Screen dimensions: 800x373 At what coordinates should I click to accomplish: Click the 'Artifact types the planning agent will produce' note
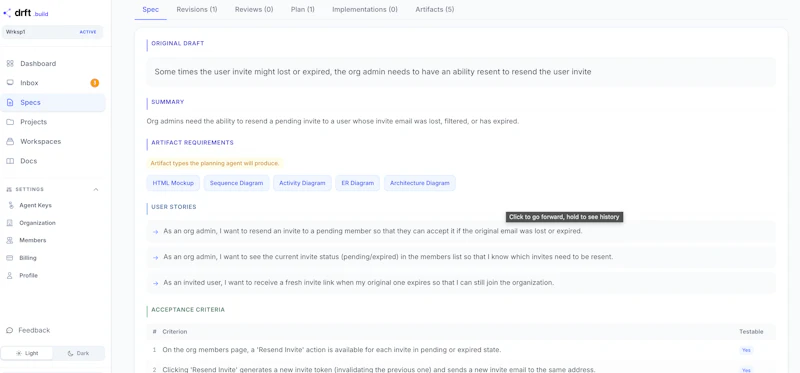click(214, 163)
